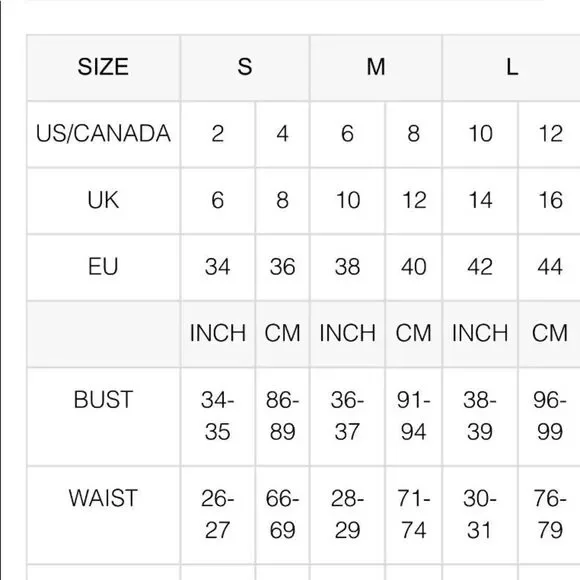Click US/CANADA size 8 cell

point(414,134)
